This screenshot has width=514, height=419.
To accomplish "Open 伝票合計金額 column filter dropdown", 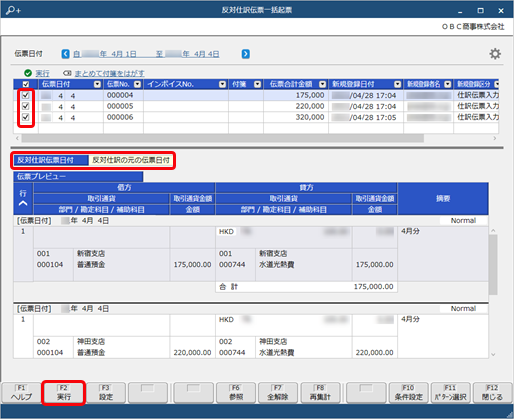I will [322, 84].
